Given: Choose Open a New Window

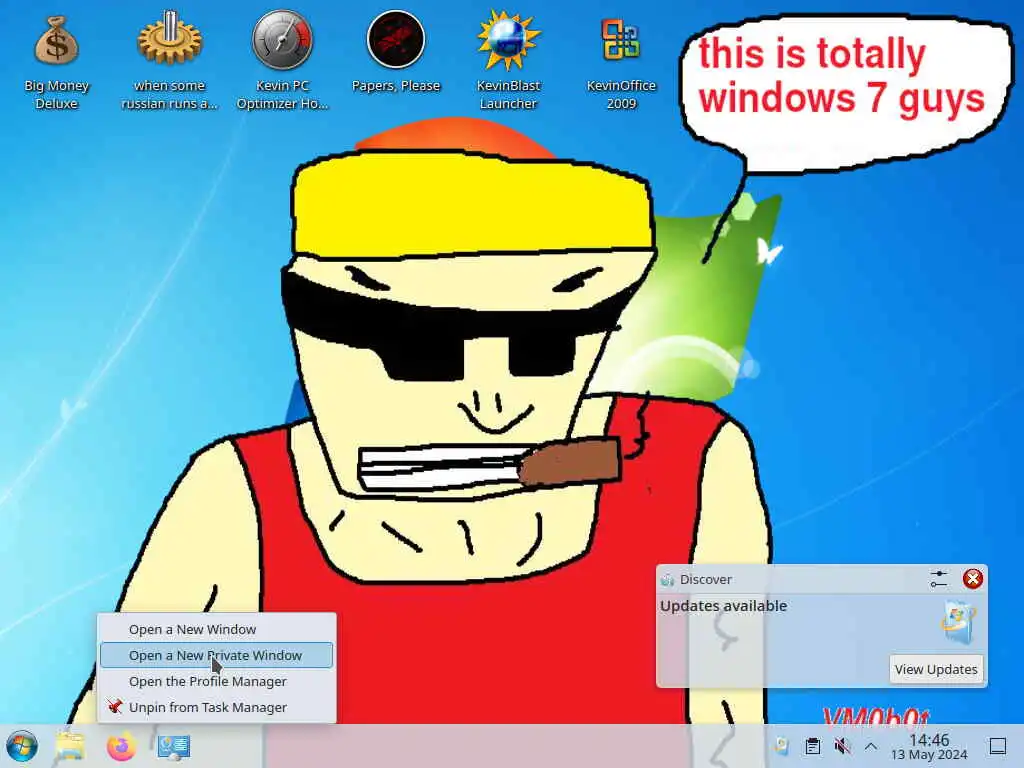Looking at the screenshot, I should tap(216, 630).
